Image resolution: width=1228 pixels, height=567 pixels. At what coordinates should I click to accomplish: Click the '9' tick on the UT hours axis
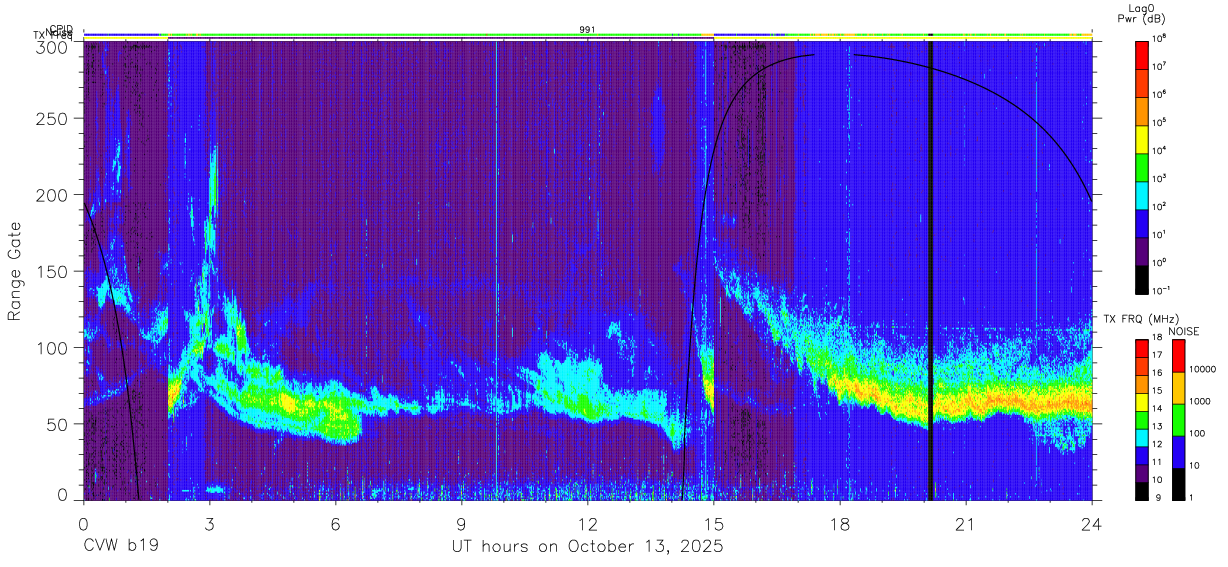461,523
